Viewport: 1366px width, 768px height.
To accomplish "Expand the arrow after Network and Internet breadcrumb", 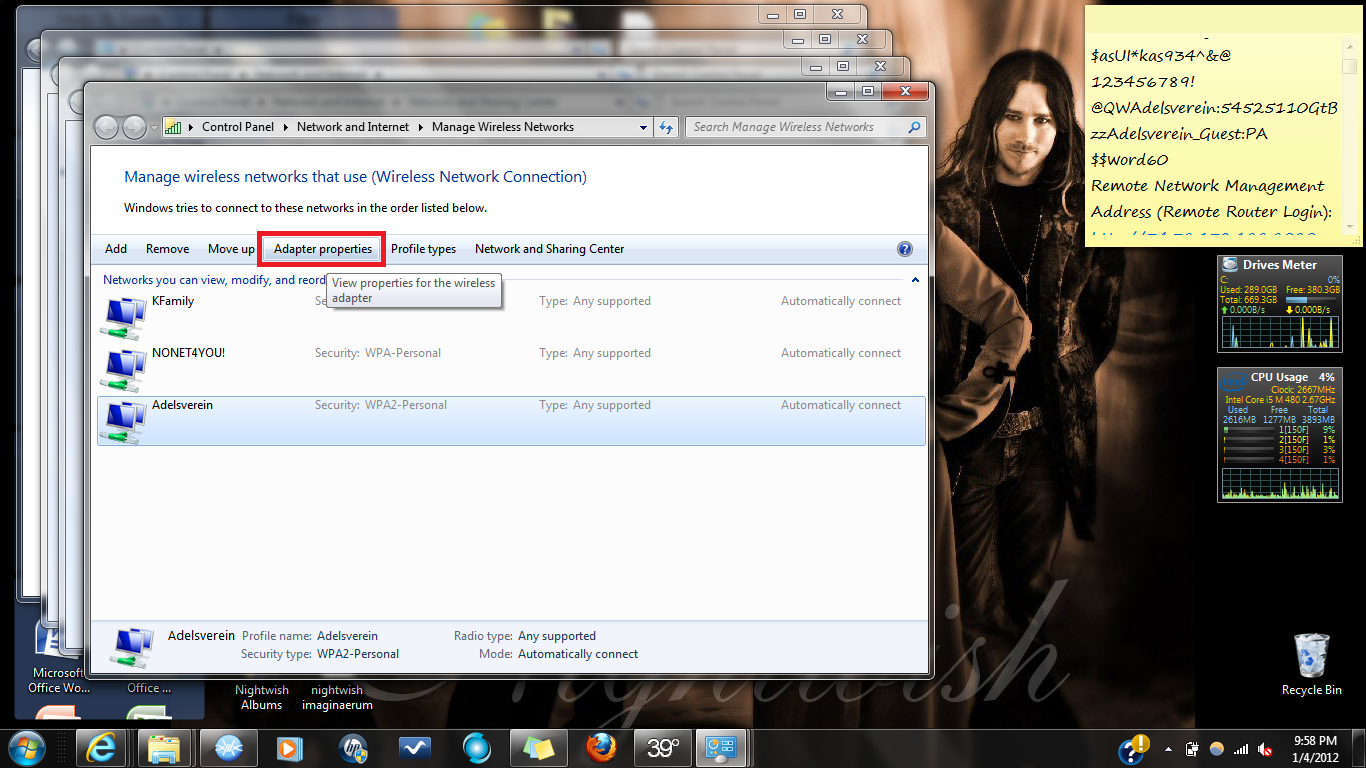I will coord(420,127).
